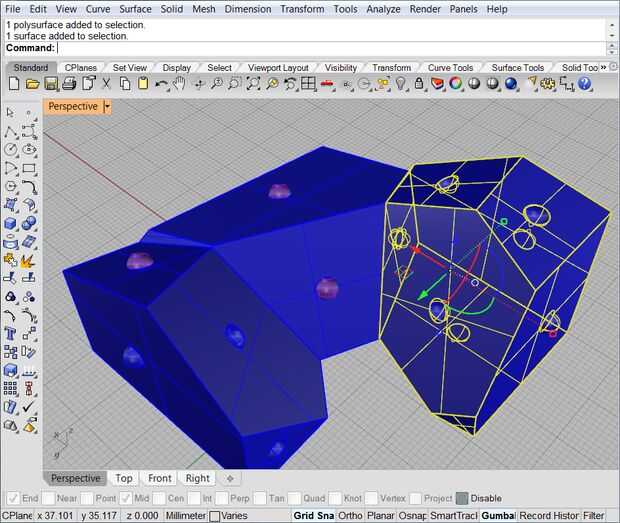Click the New file icon
Image resolution: width=620 pixels, height=523 pixels.
(x=14, y=84)
